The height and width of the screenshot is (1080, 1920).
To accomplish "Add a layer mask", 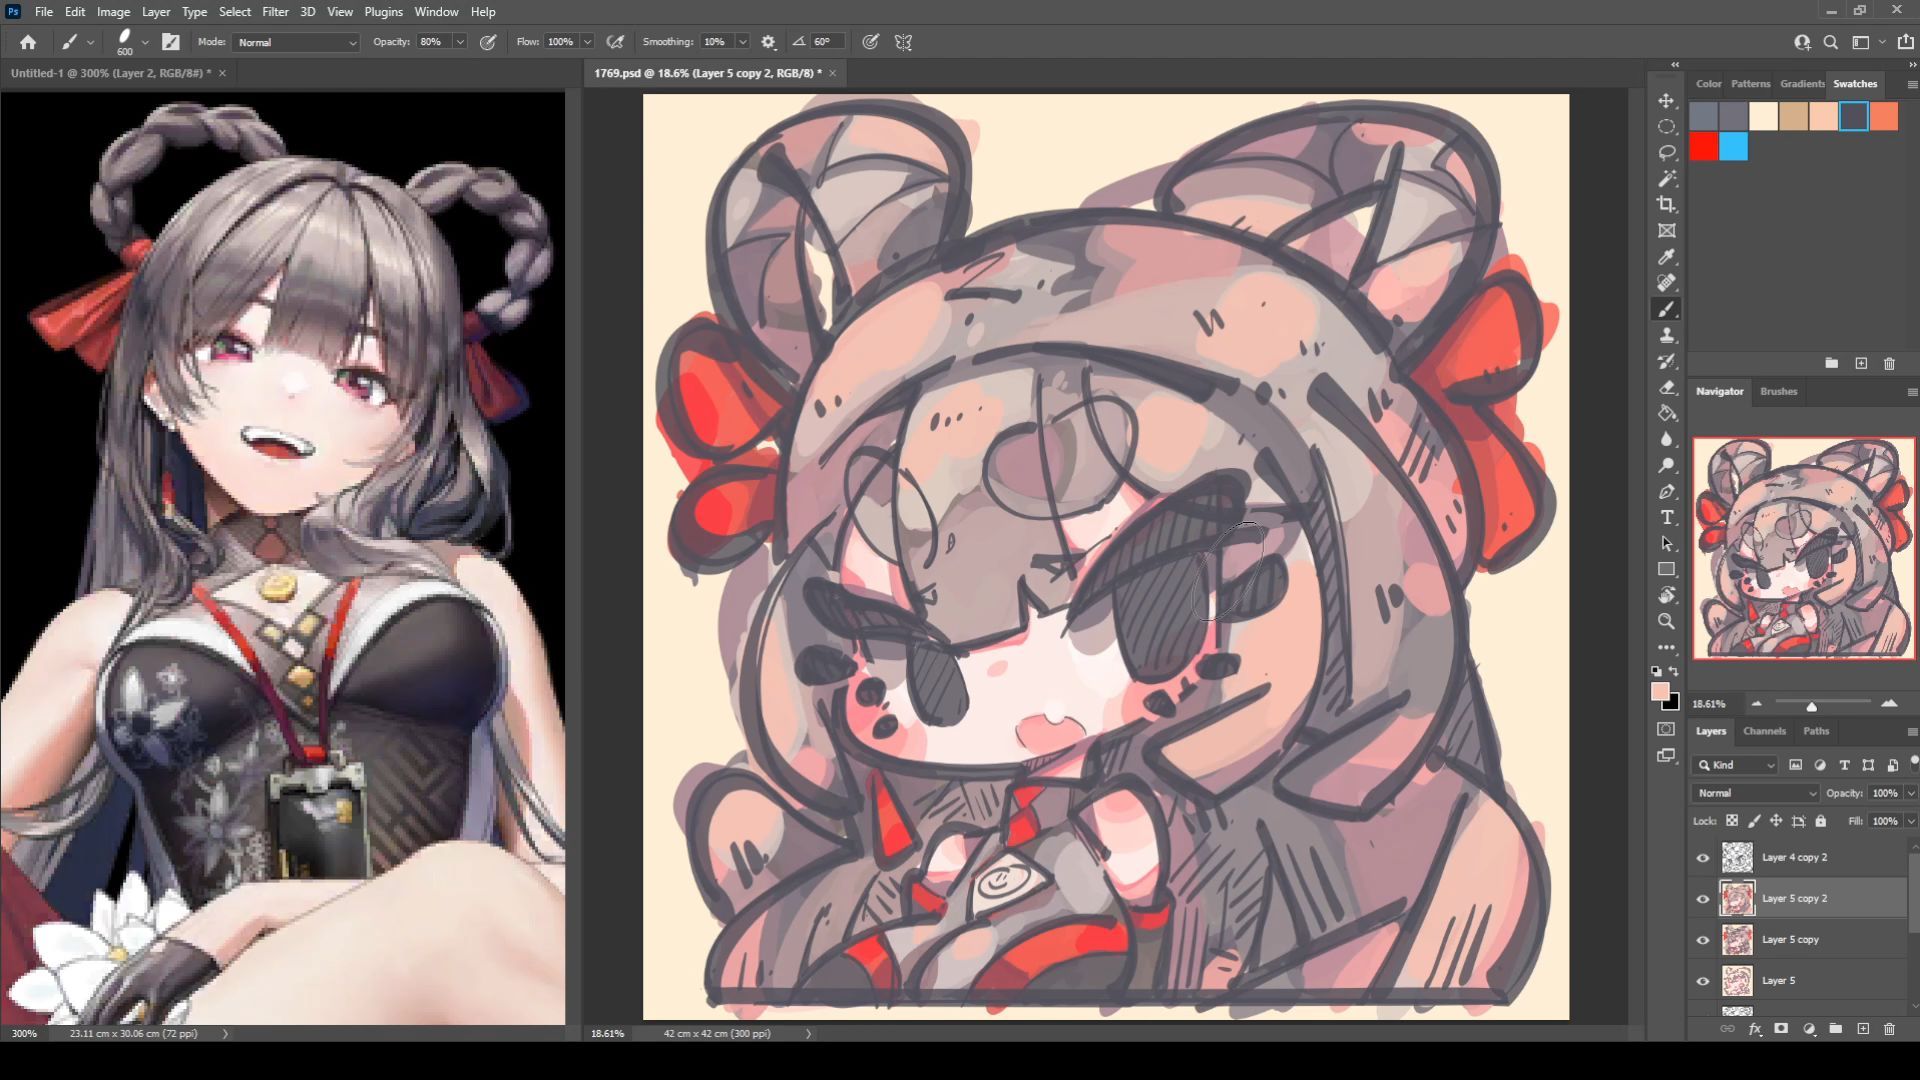I will [1781, 1028].
